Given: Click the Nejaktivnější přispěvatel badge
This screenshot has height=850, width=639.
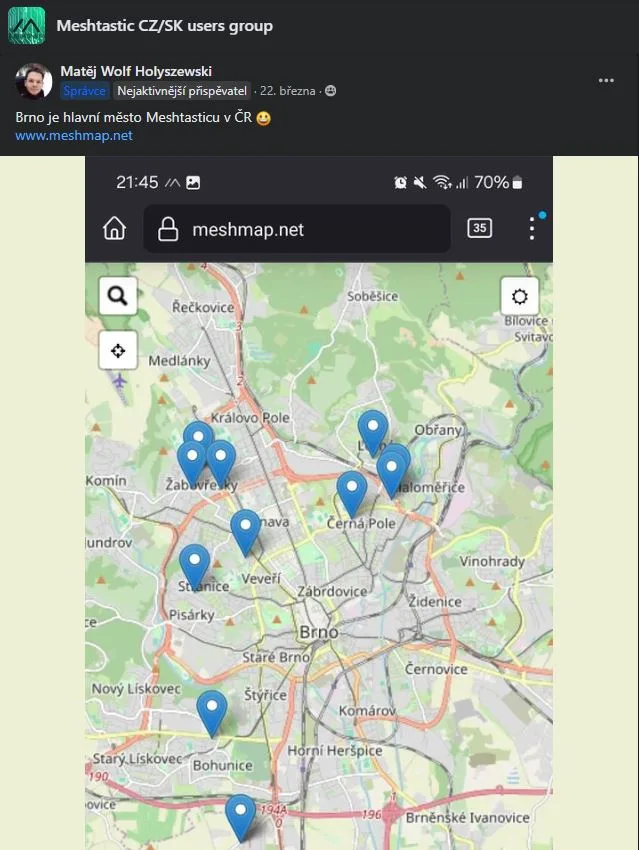Looking at the screenshot, I should (x=182, y=91).
